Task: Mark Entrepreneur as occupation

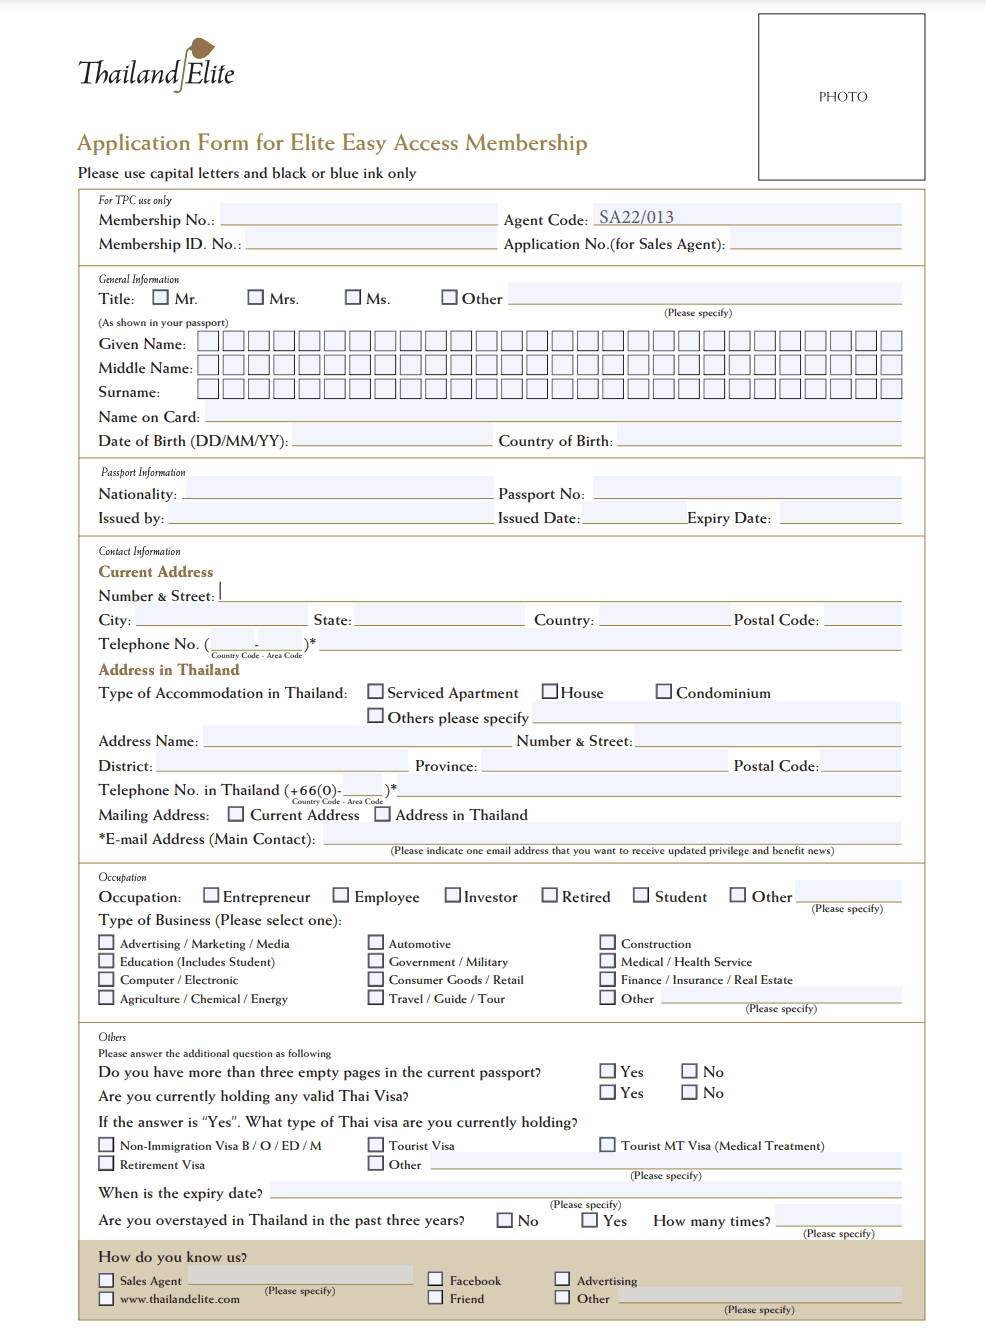Action: (211, 895)
